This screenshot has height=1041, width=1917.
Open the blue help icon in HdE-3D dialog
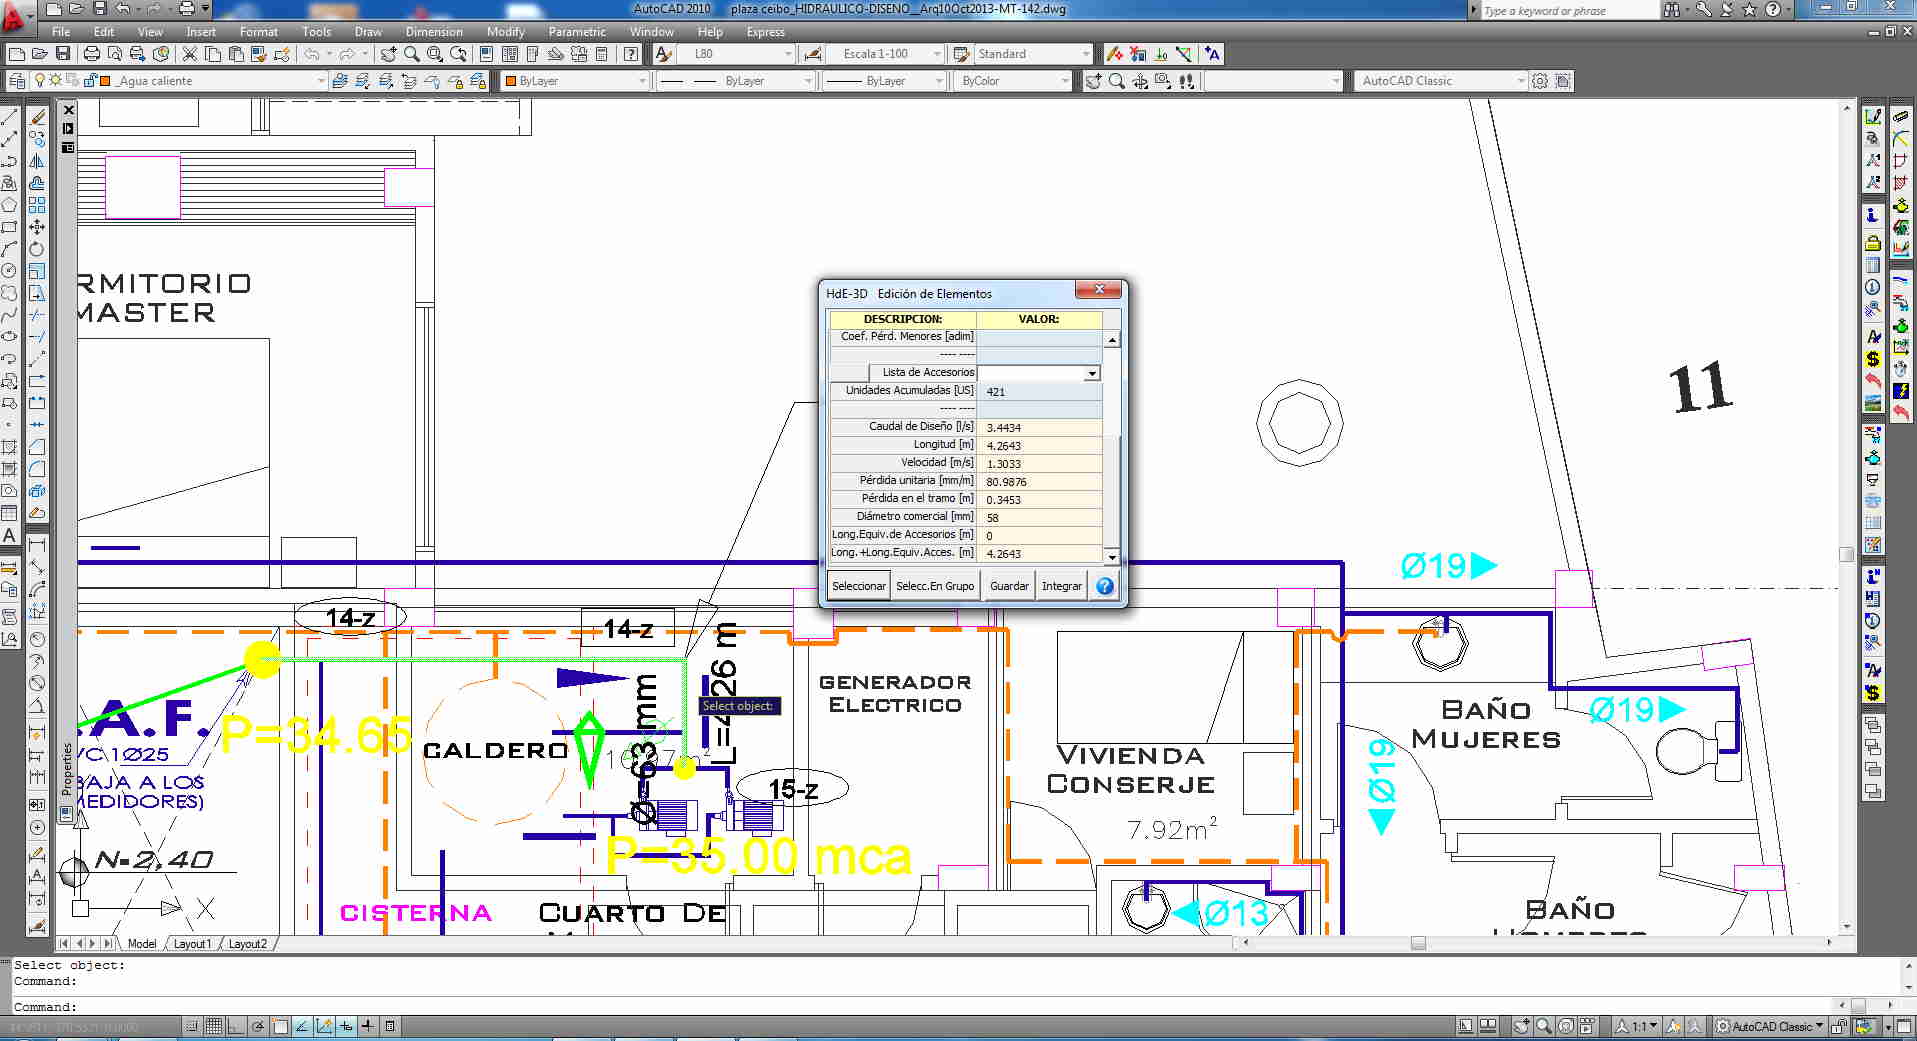pos(1104,586)
